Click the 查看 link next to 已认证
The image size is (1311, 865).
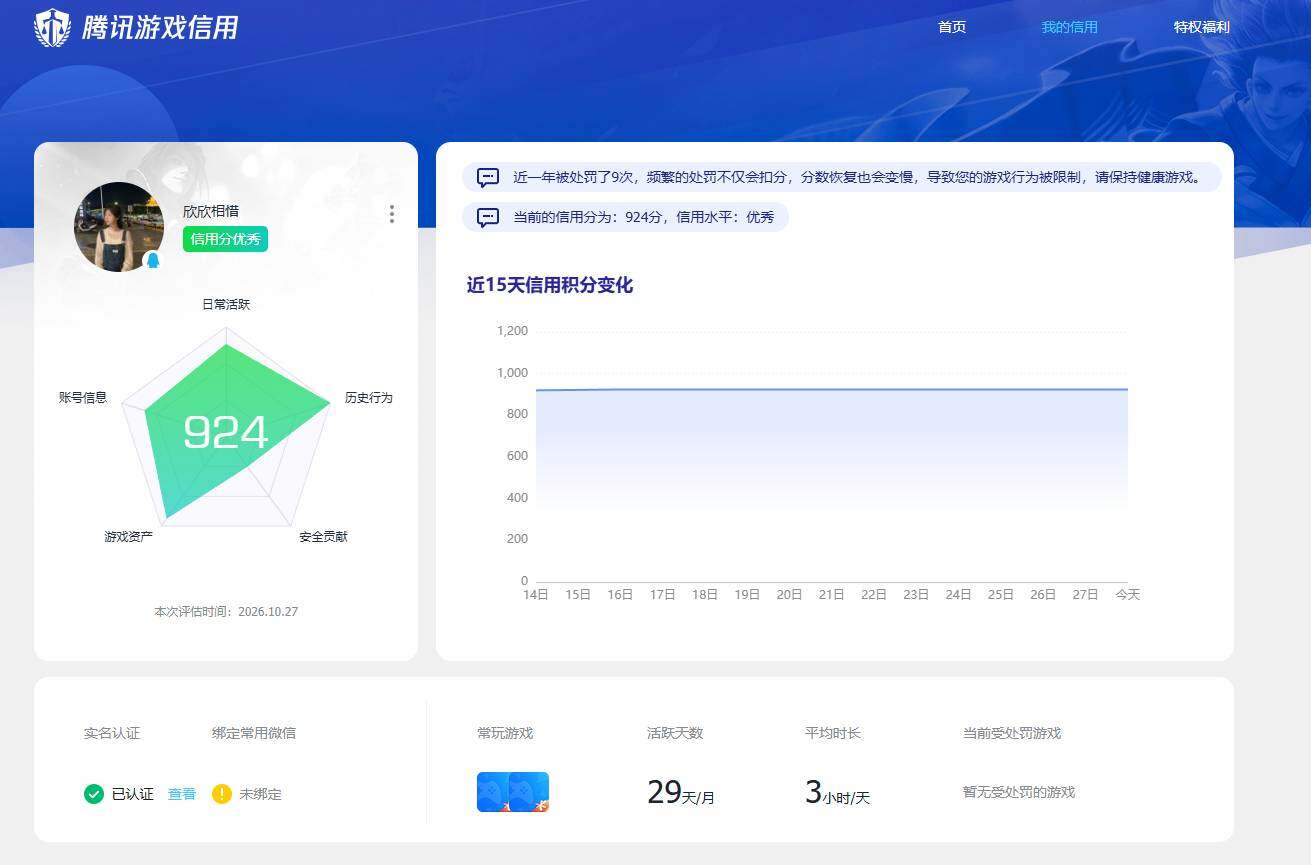coord(182,794)
